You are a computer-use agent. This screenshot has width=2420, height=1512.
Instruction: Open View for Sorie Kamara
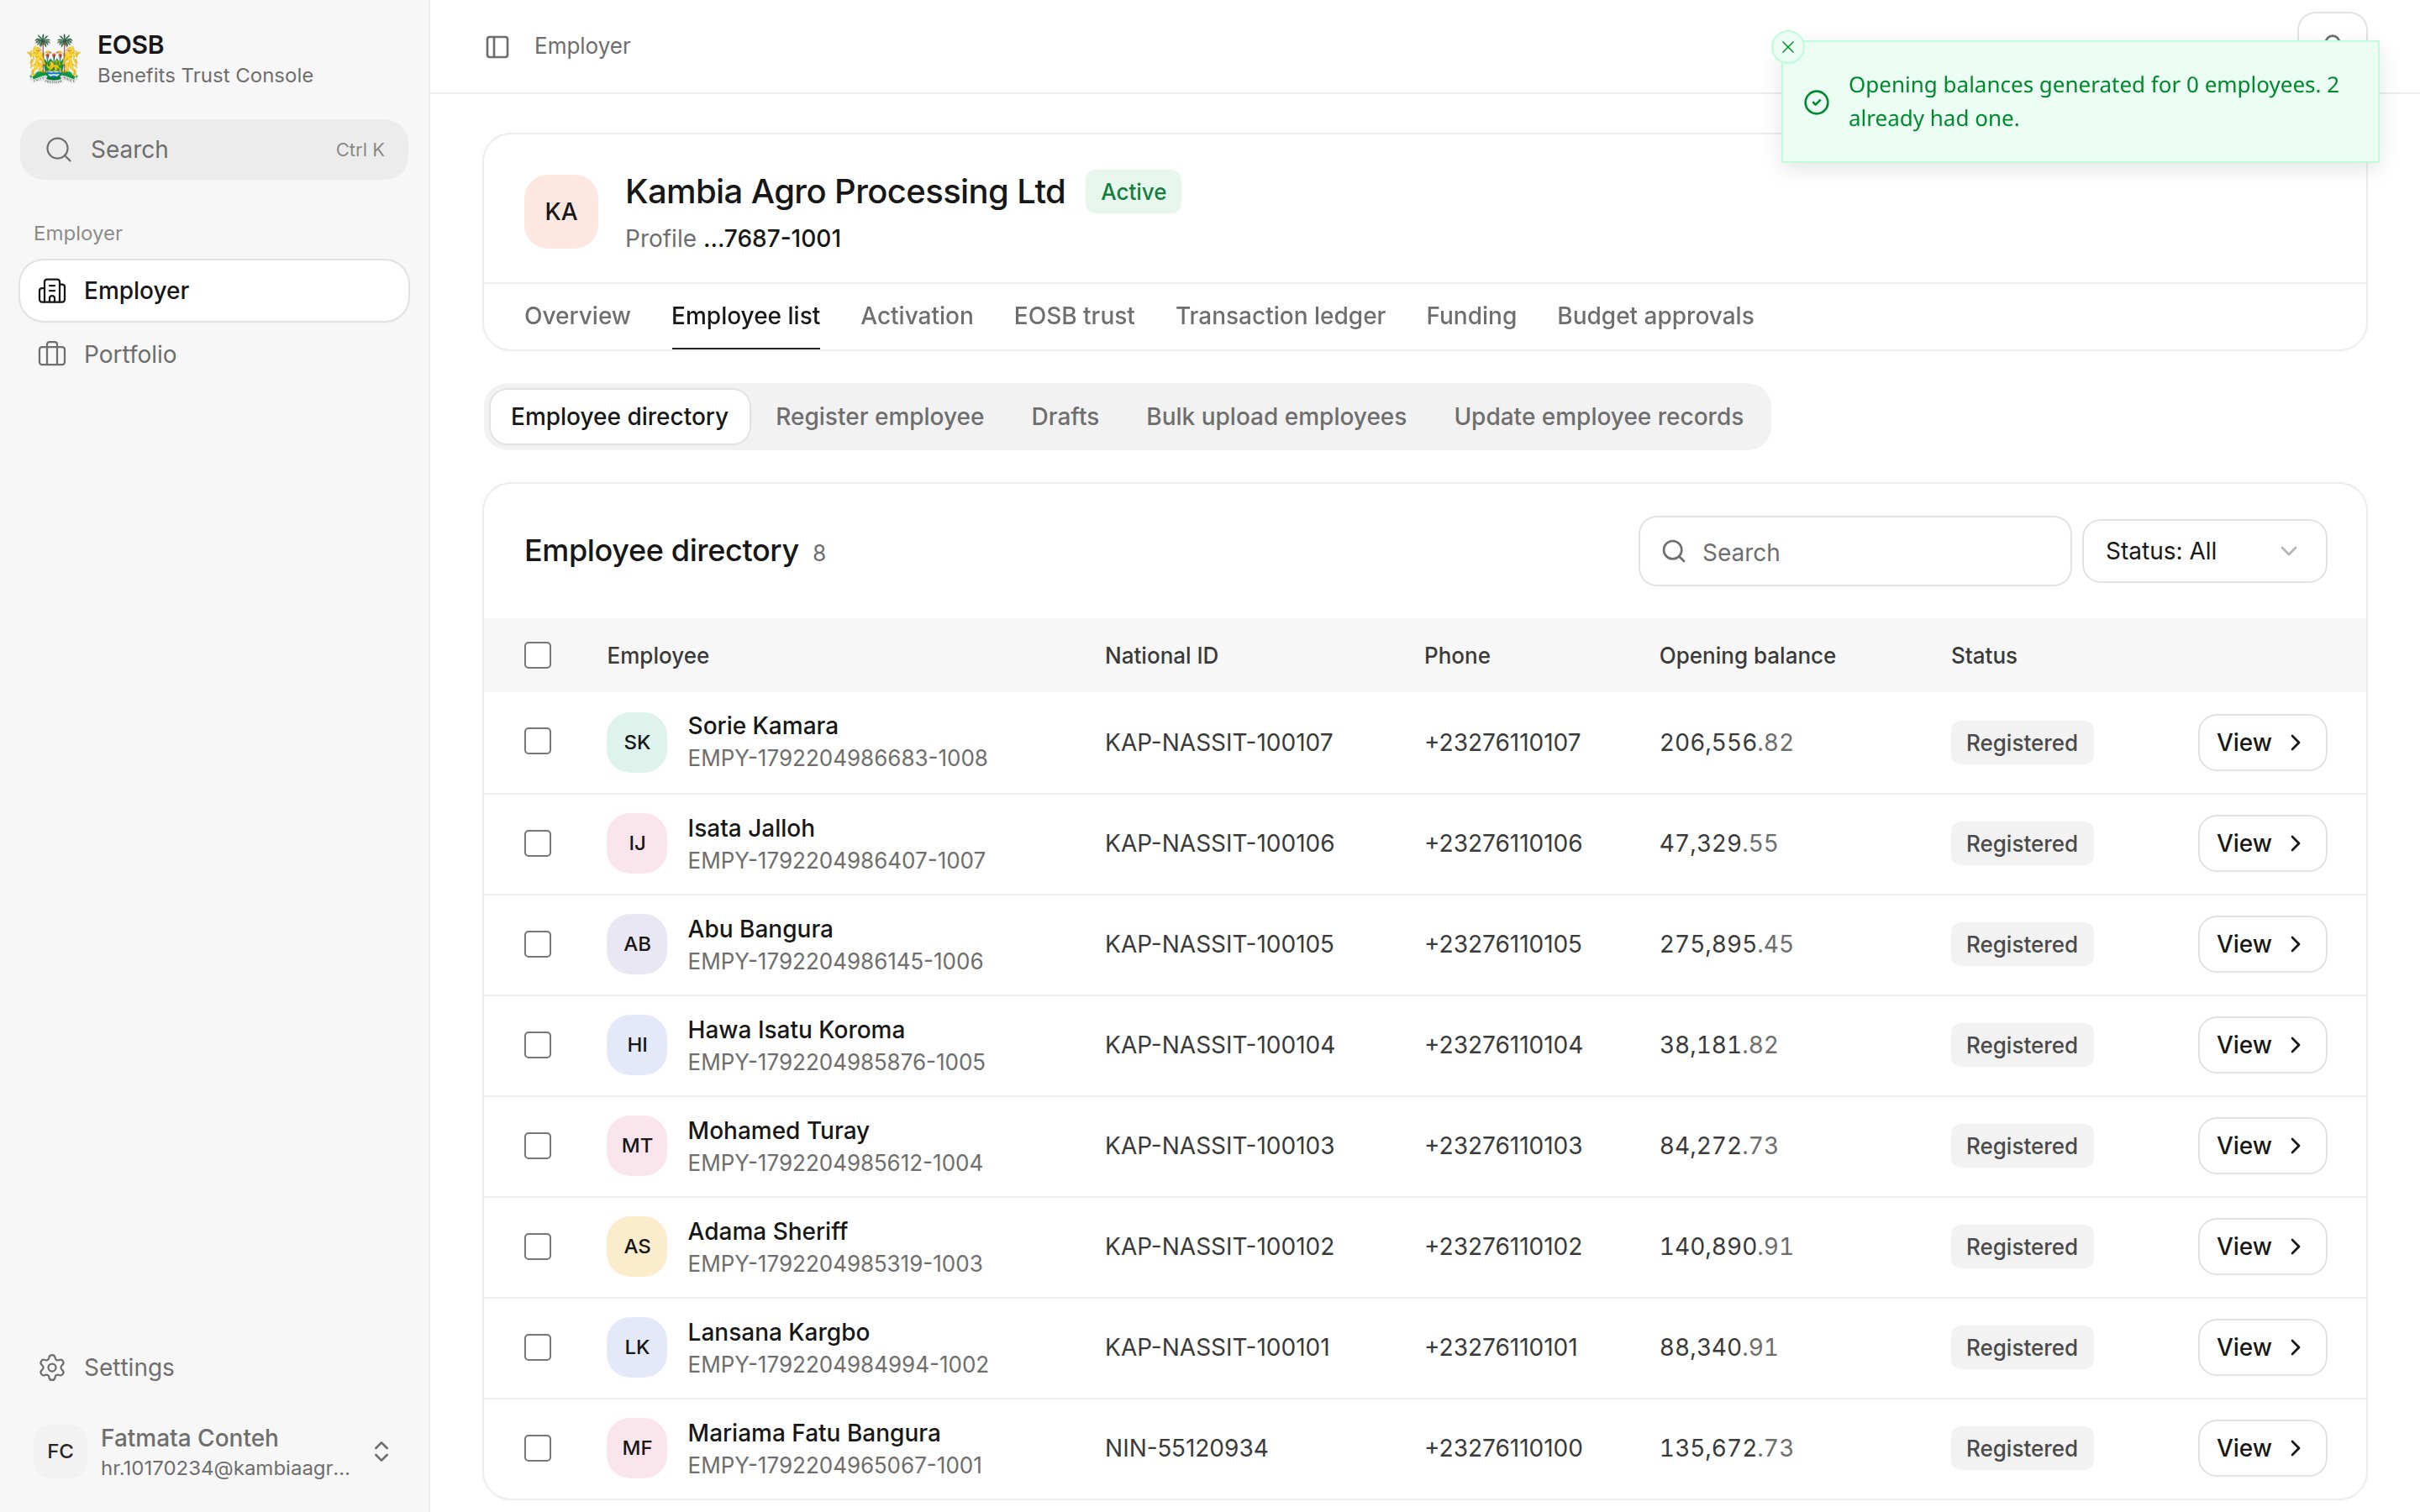pos(2262,742)
